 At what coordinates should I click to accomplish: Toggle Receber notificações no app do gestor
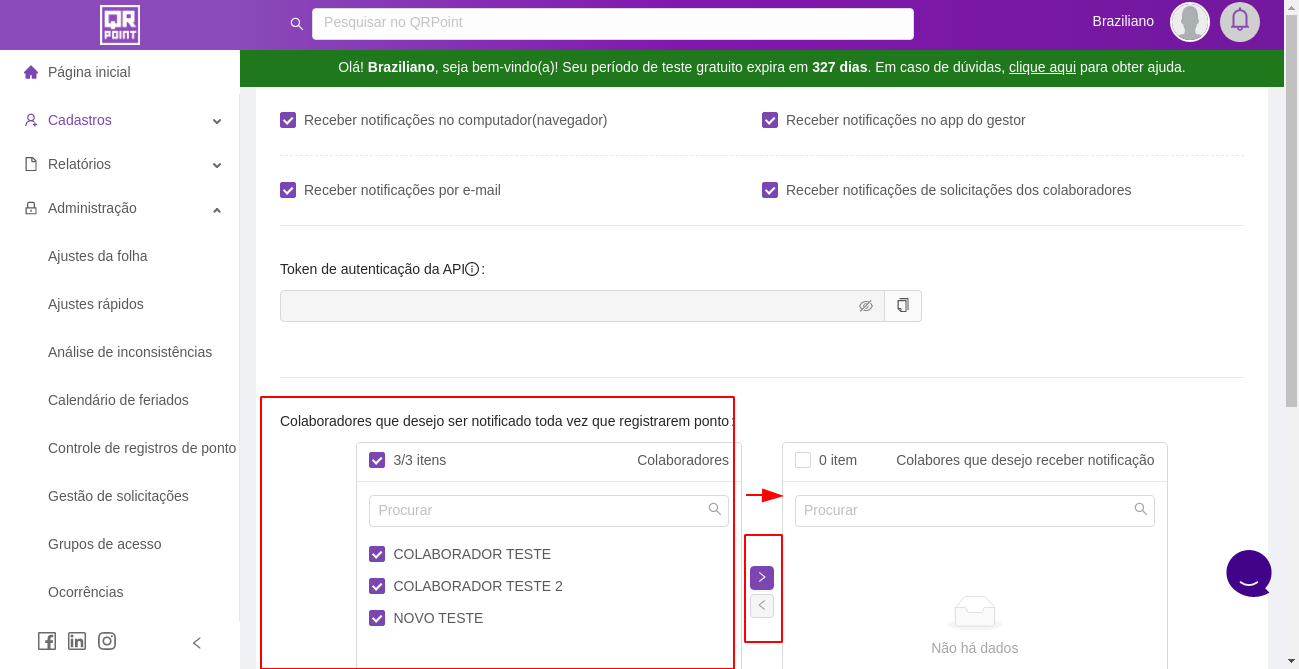tap(770, 120)
